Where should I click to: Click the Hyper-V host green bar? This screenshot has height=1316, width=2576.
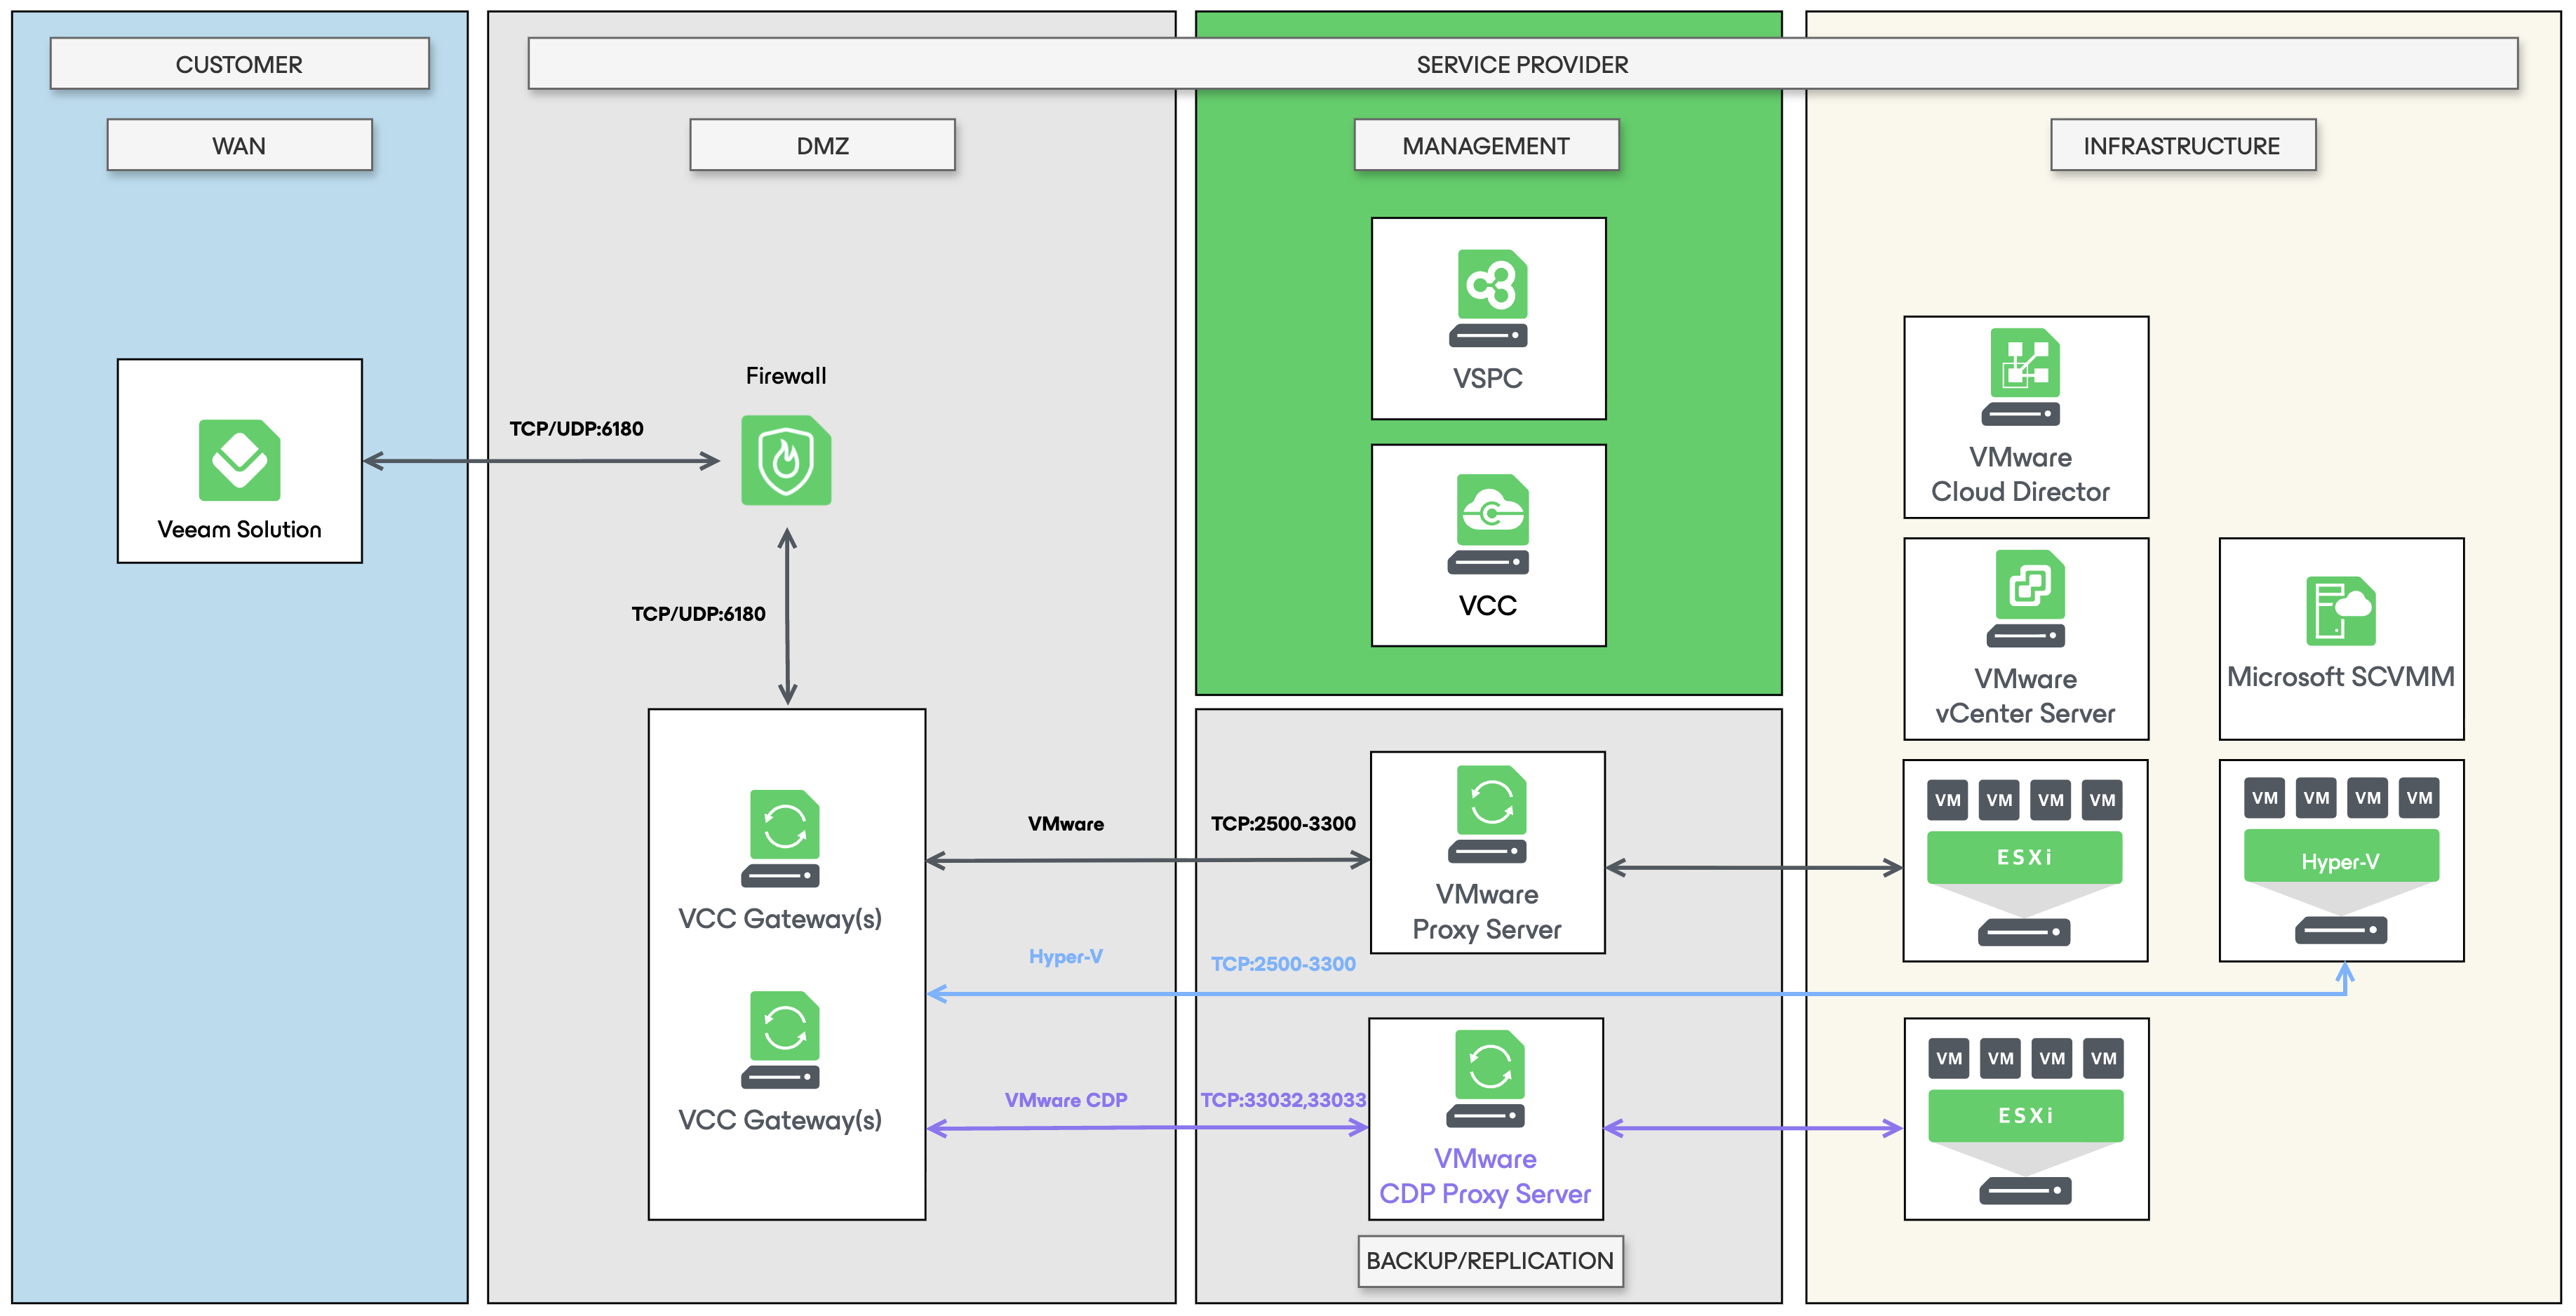pos(2341,856)
